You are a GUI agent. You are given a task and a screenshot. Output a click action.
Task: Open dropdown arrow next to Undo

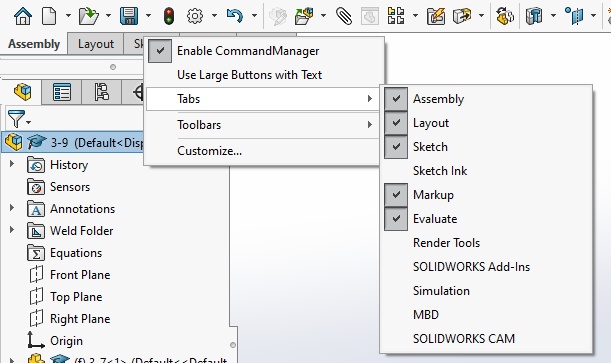tap(254, 16)
